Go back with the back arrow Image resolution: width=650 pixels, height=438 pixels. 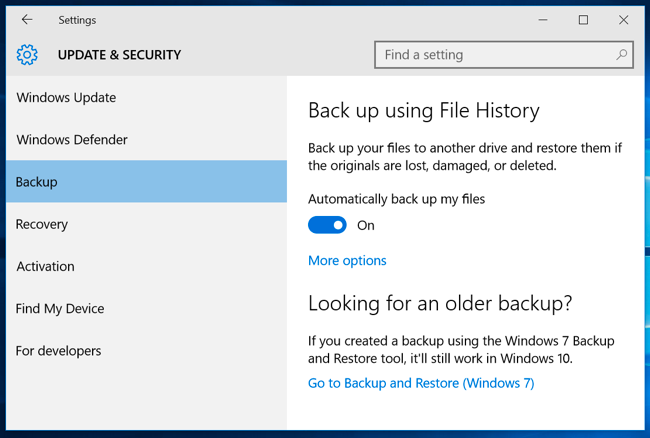[x=27, y=20]
